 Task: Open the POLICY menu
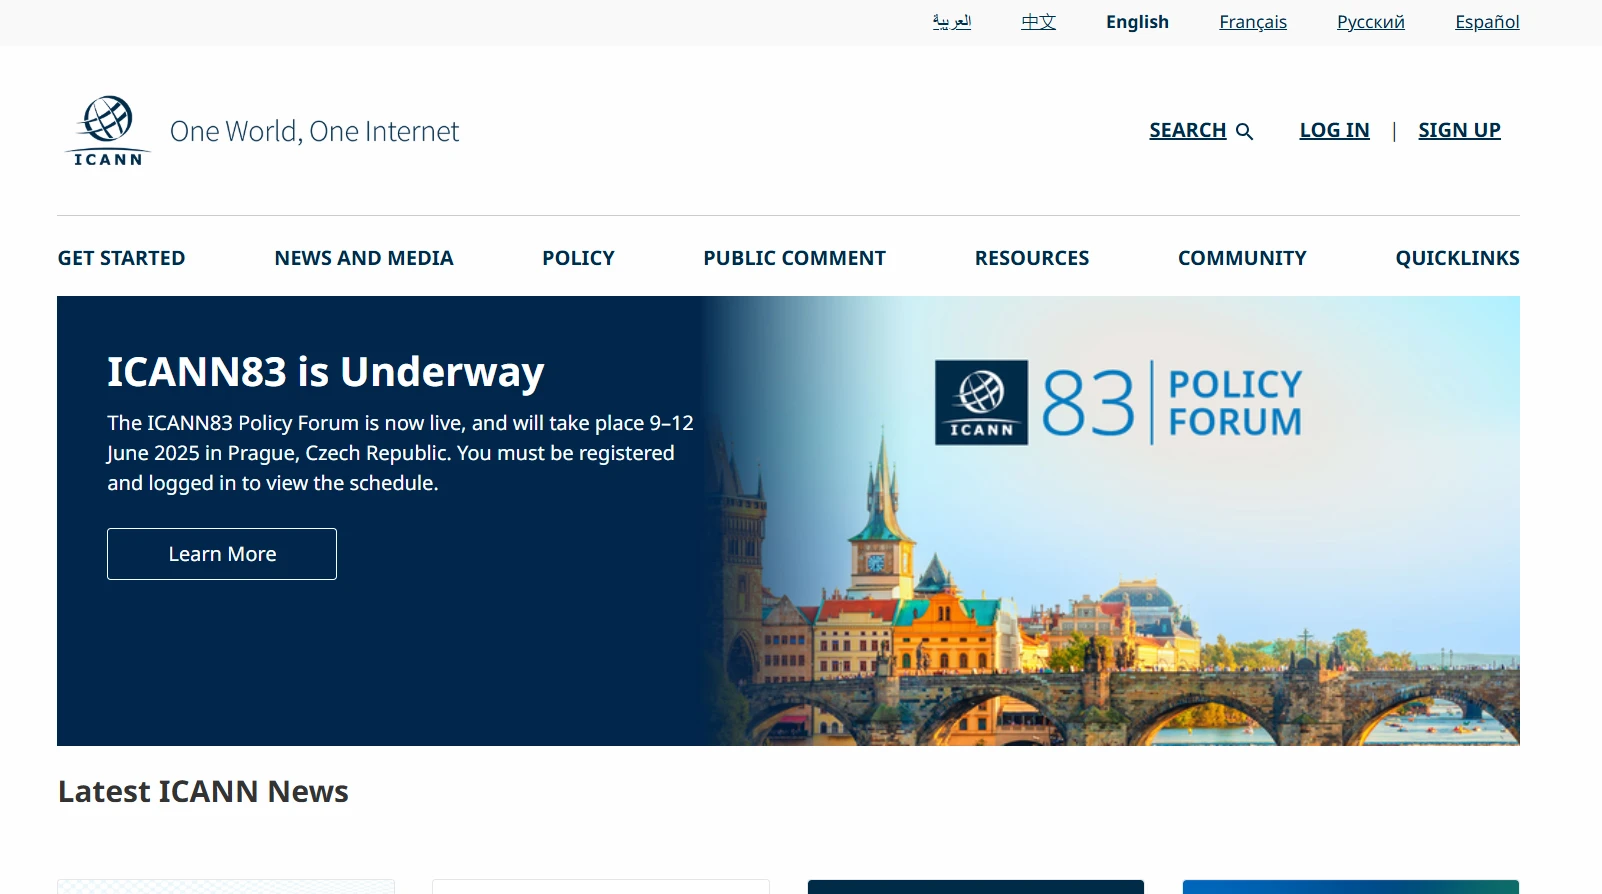578,258
